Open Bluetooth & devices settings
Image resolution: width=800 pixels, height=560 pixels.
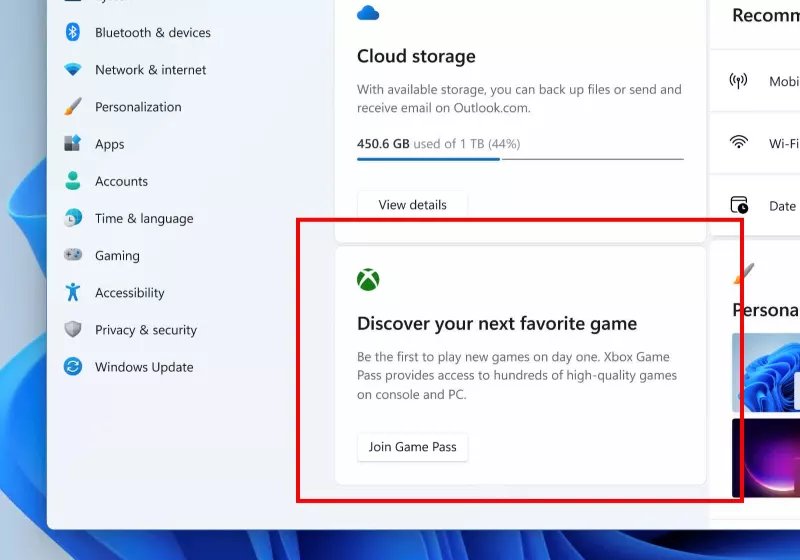153,32
